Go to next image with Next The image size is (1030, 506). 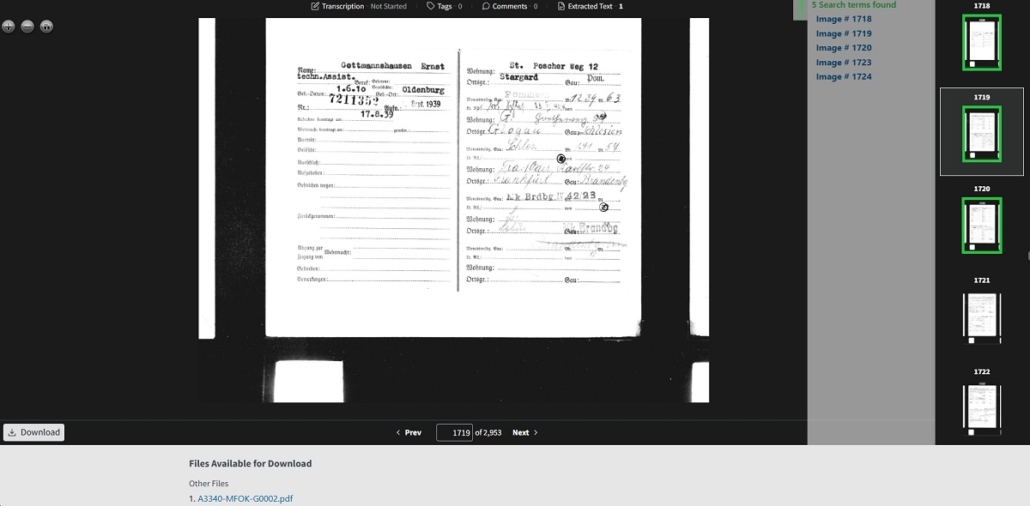point(525,432)
